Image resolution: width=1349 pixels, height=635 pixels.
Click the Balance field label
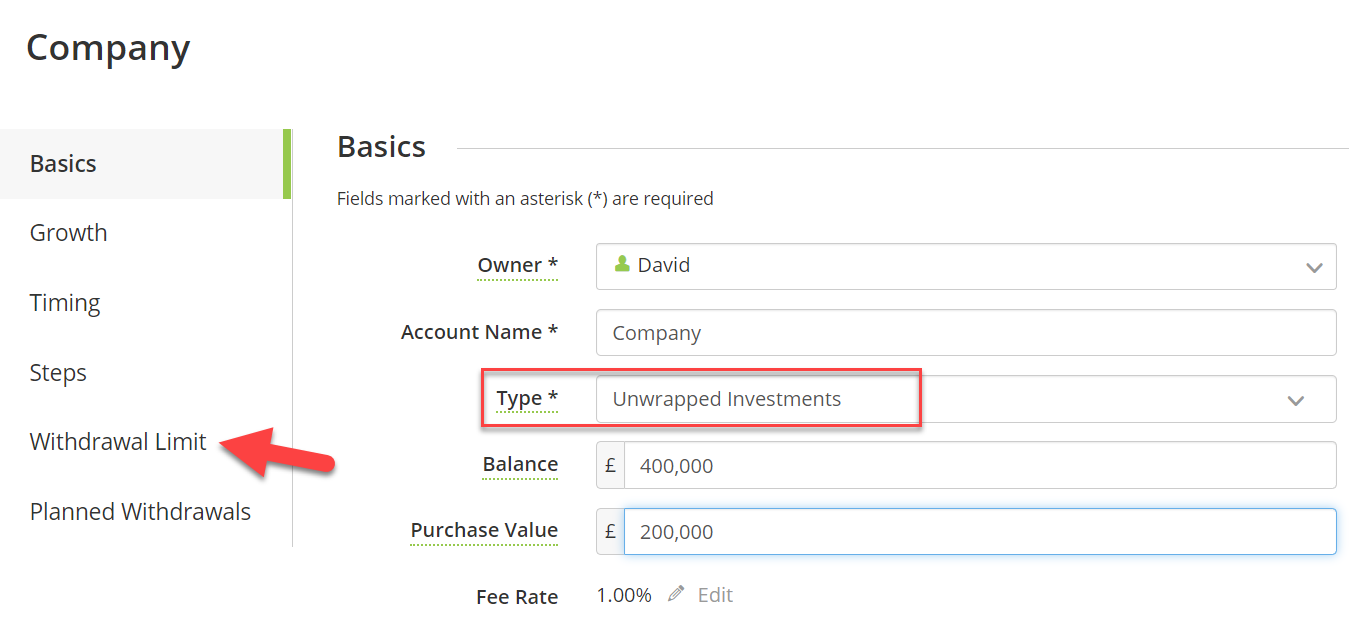coord(520,464)
